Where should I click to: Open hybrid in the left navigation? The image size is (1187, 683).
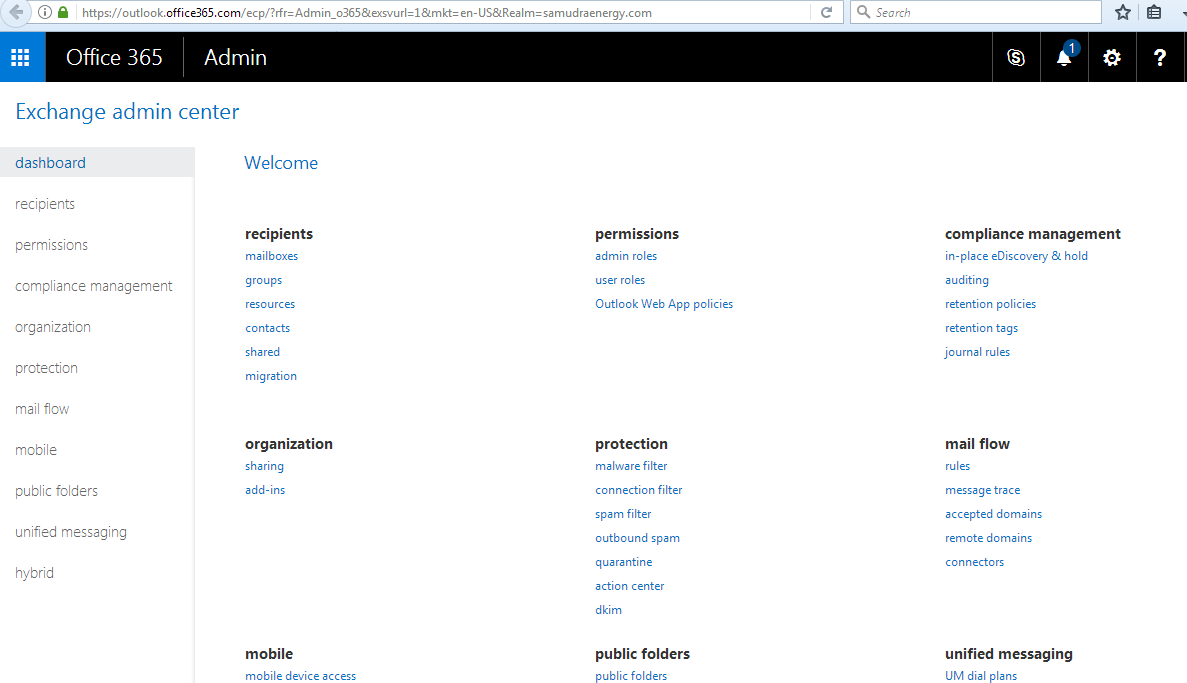[34, 573]
